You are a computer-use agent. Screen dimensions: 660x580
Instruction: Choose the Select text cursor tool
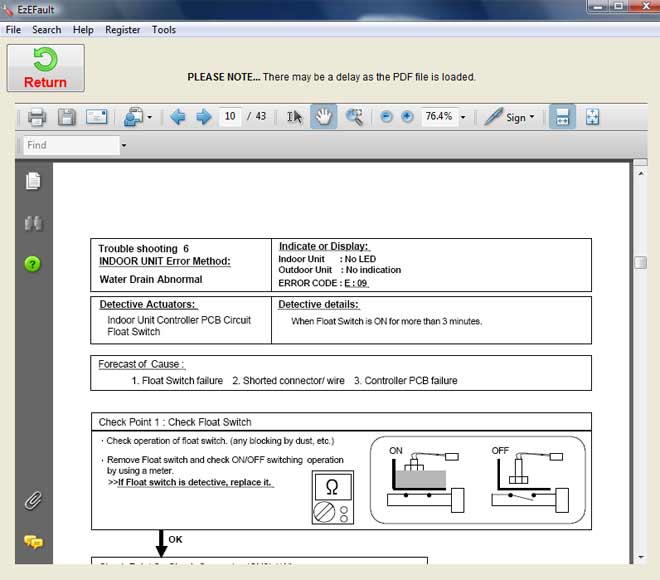(294, 117)
